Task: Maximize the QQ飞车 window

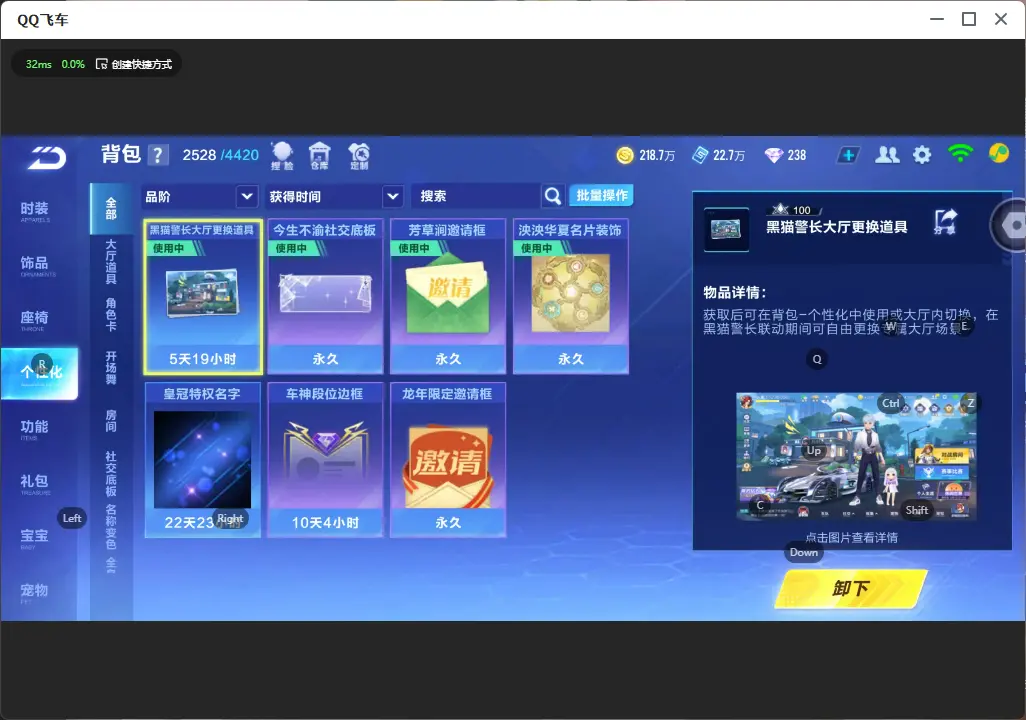Action: coord(969,19)
